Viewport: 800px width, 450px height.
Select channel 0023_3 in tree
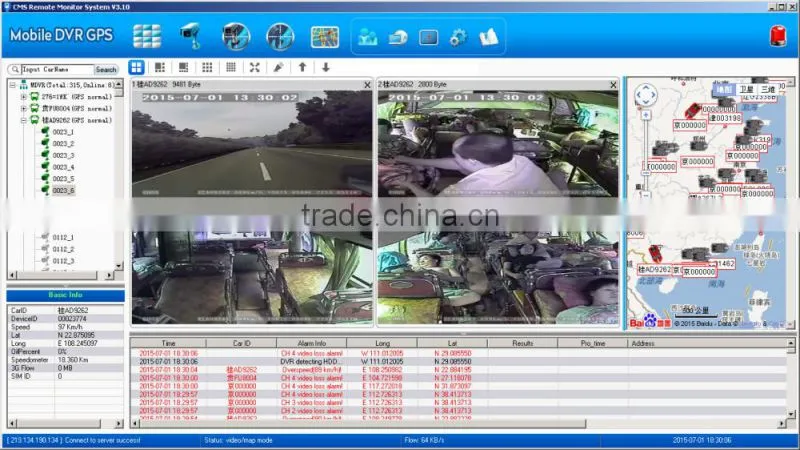63,156
